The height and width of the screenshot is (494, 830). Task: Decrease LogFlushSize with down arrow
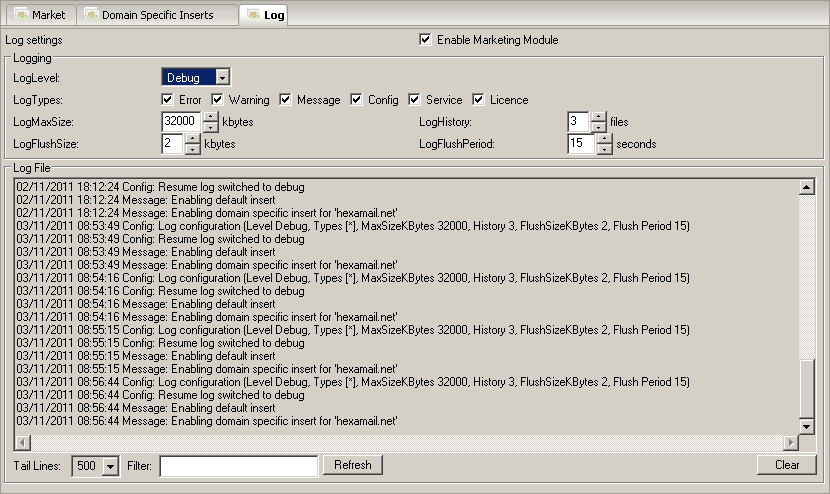[x=193, y=150]
